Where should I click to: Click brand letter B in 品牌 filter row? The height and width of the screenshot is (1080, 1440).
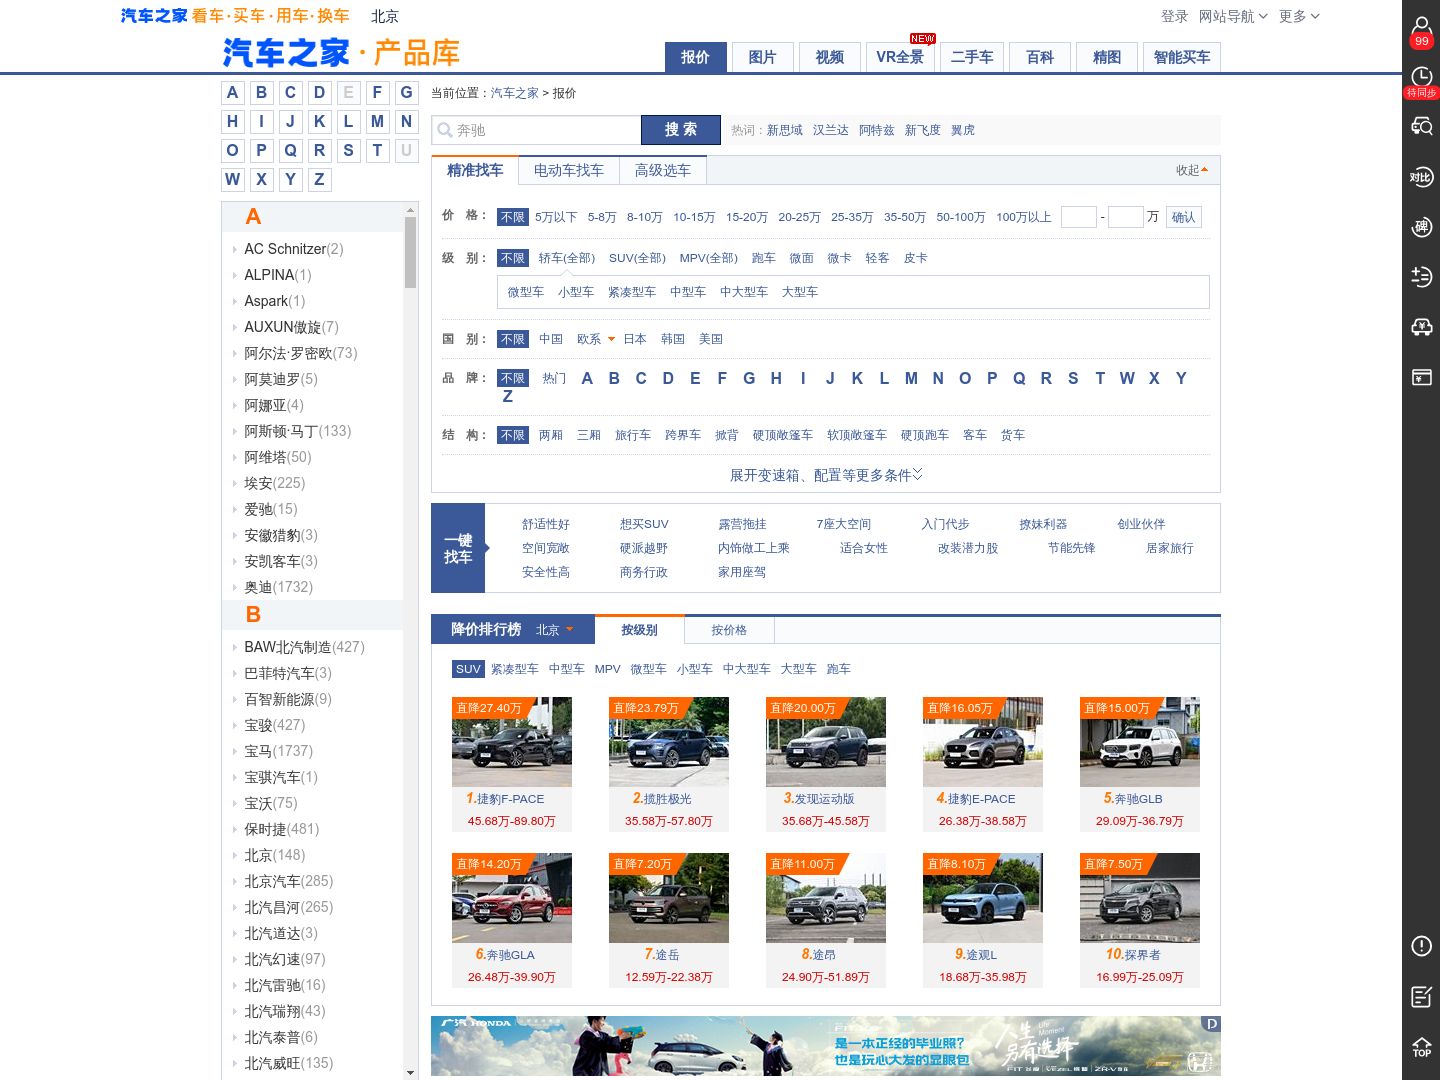[x=614, y=378]
